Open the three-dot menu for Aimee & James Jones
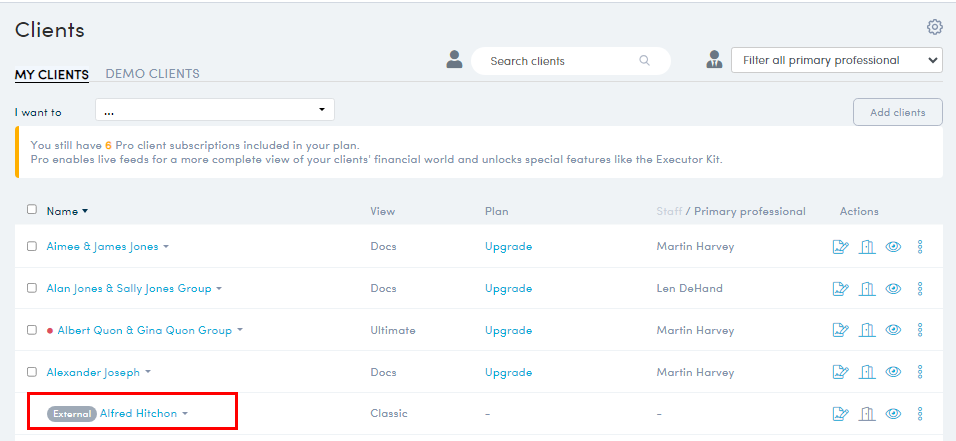Viewport: 956px width, 441px height. [x=920, y=246]
